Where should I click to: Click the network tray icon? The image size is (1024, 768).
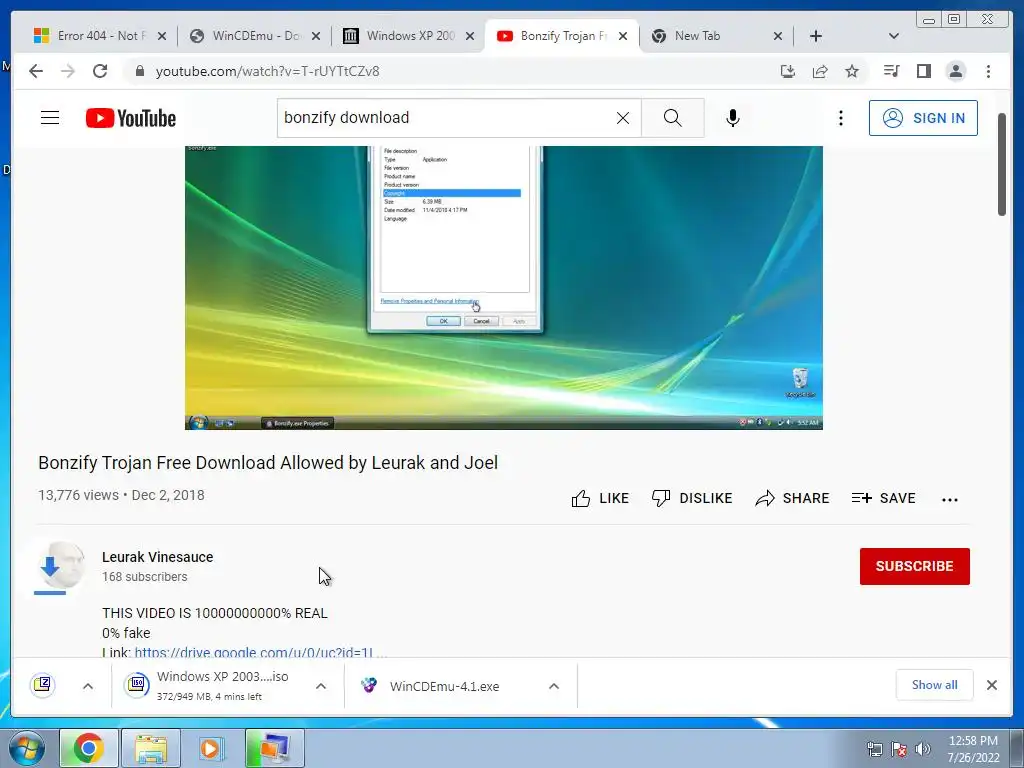point(874,749)
